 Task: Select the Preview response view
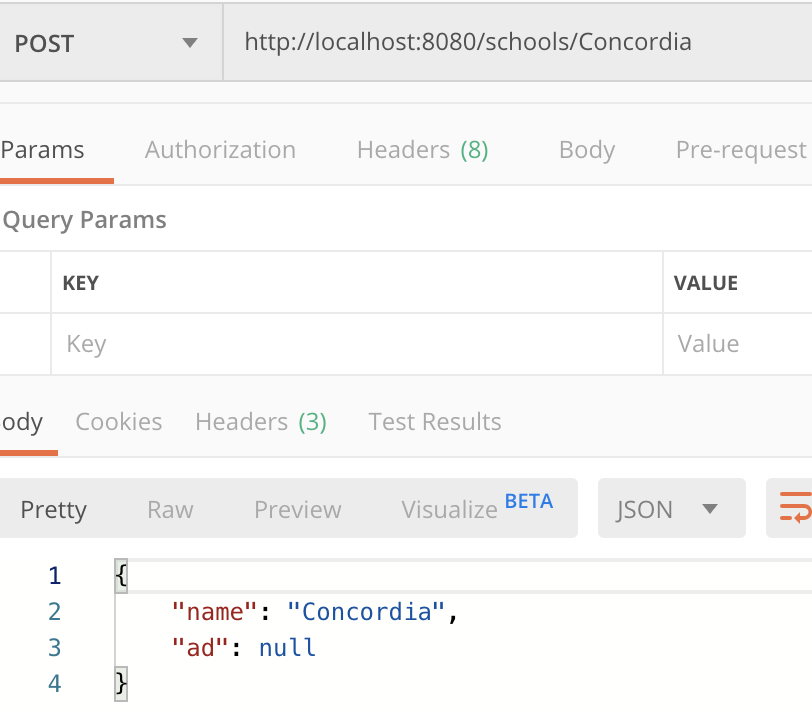[298, 509]
